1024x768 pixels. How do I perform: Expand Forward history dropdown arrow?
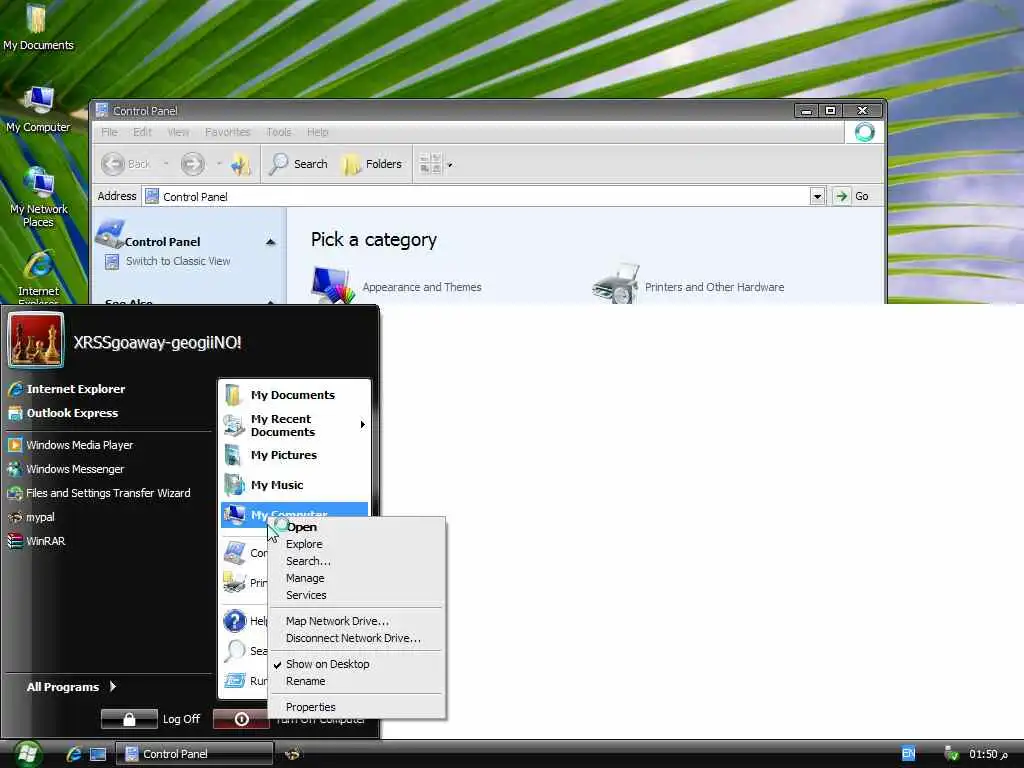(219, 163)
